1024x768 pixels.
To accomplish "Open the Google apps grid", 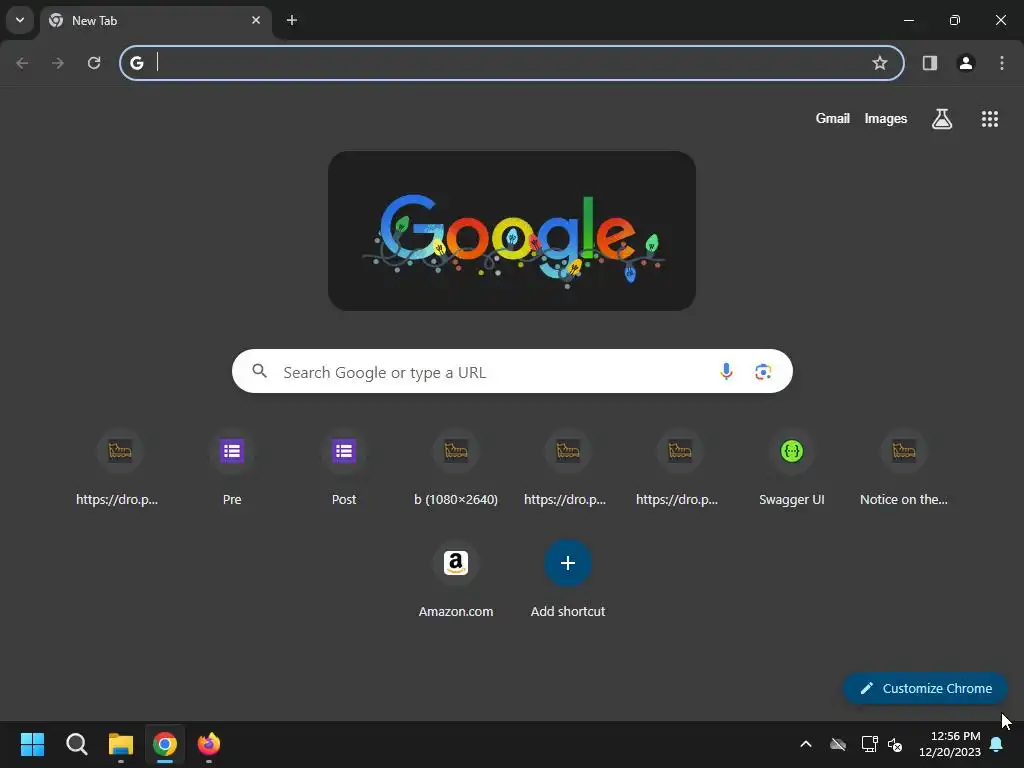I will click(x=990, y=119).
